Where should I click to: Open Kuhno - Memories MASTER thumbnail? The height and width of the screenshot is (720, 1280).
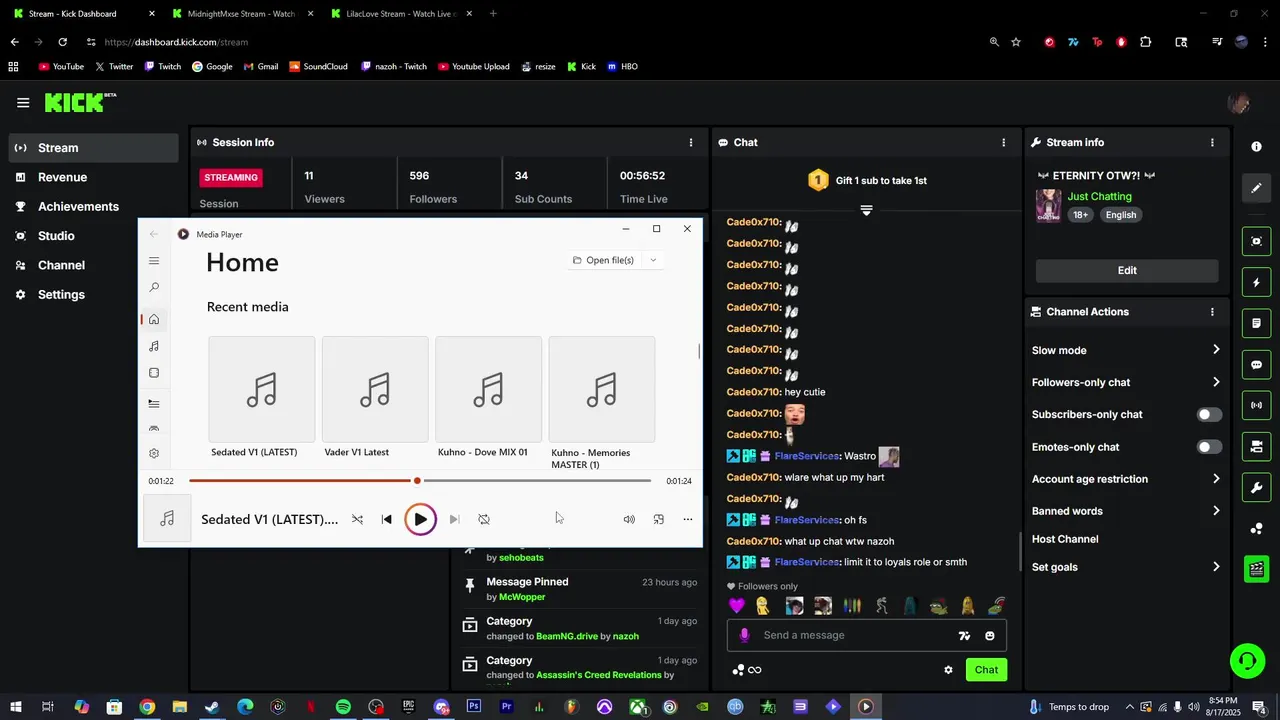[x=602, y=389]
